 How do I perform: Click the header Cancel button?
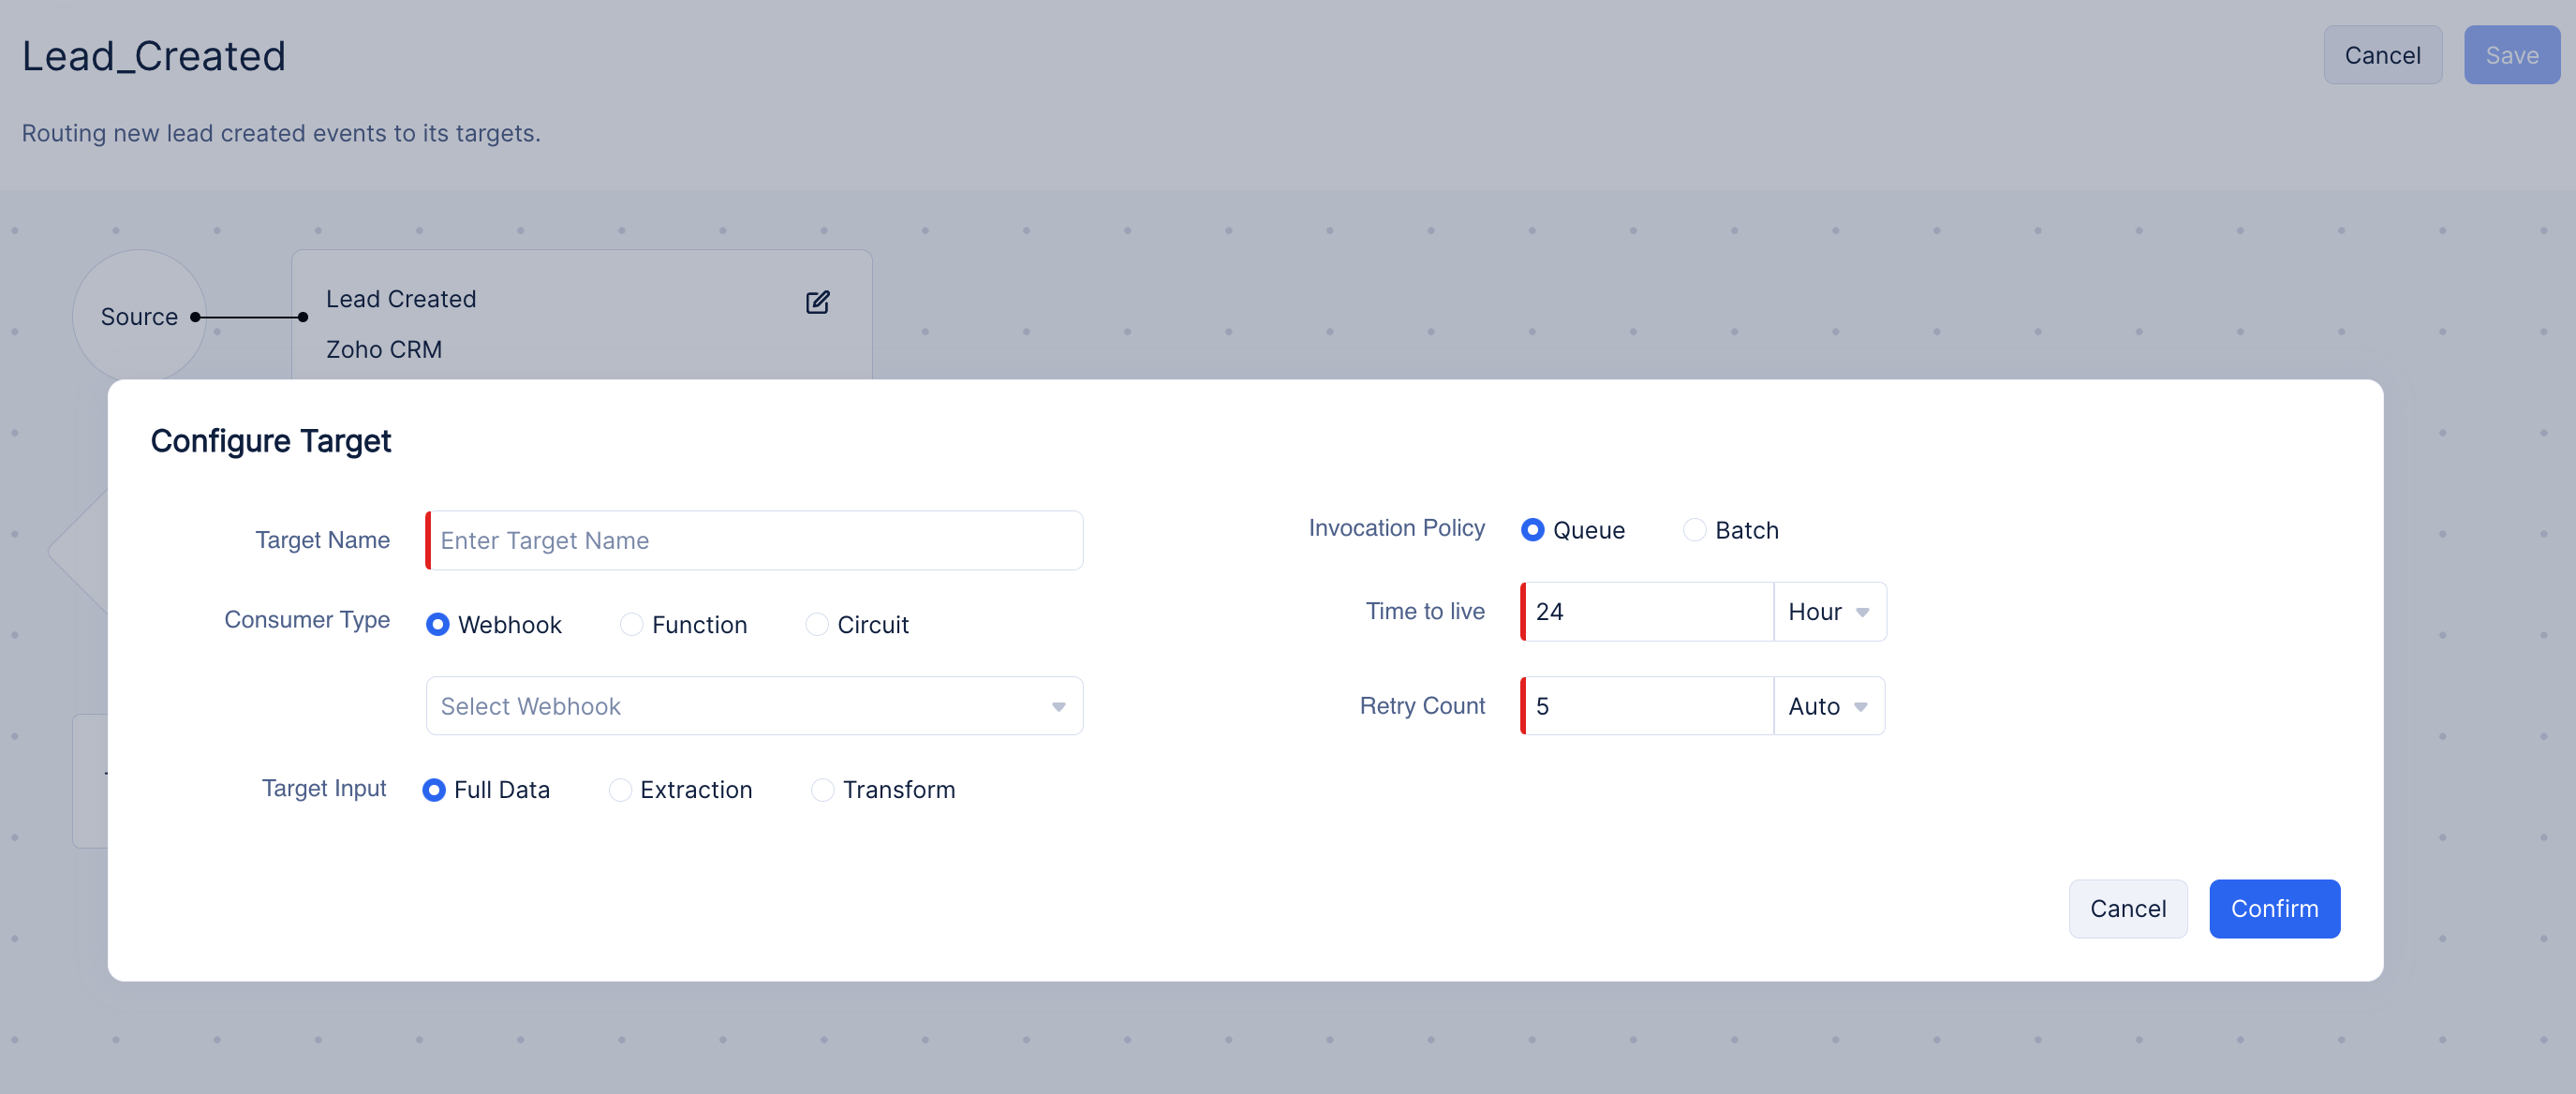[2382, 55]
